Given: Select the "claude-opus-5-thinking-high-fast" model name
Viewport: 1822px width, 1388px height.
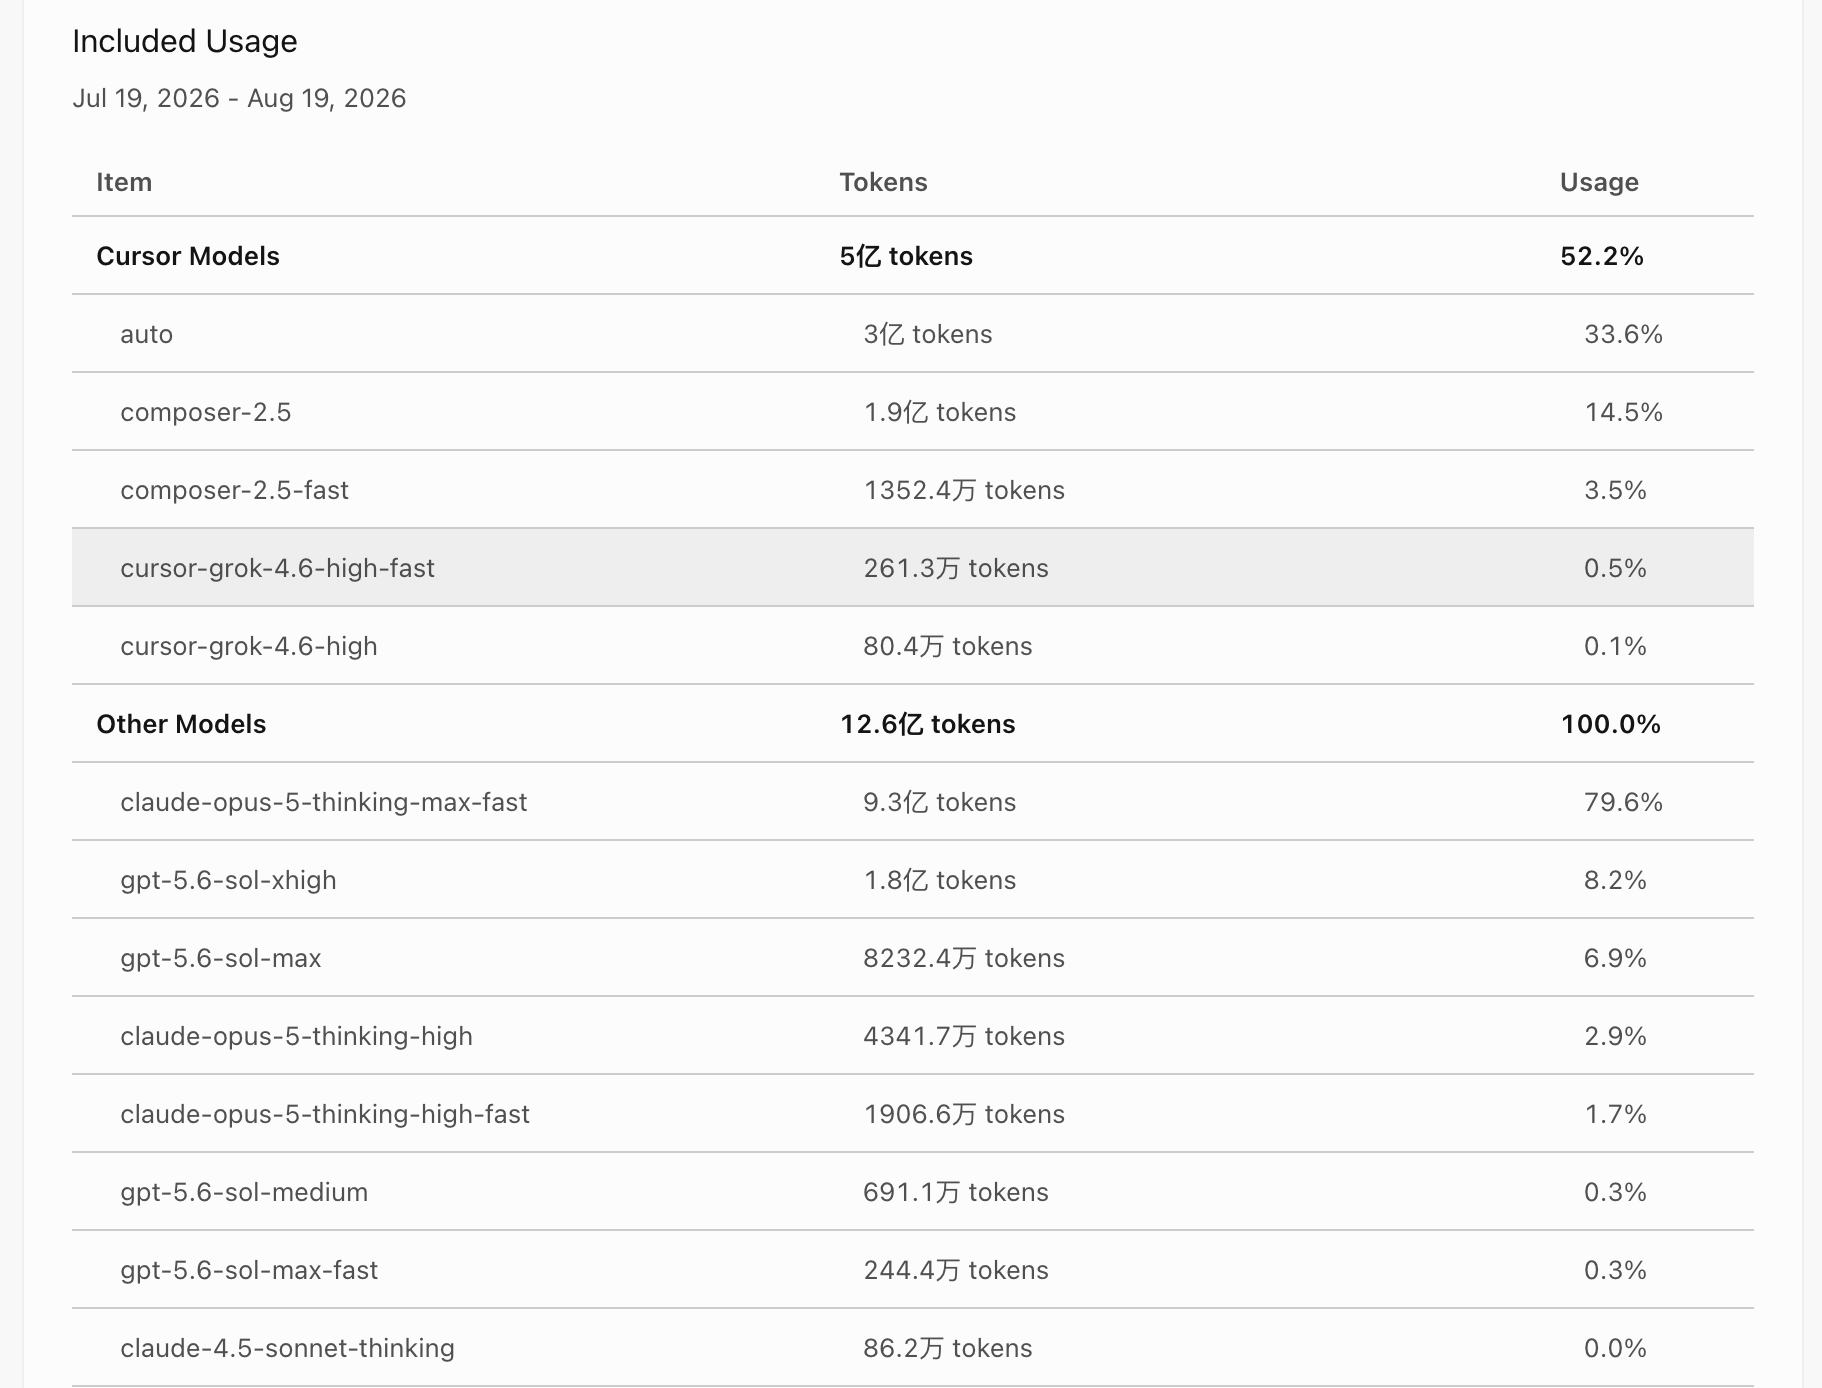Looking at the screenshot, I should pyautogui.click(x=325, y=1114).
